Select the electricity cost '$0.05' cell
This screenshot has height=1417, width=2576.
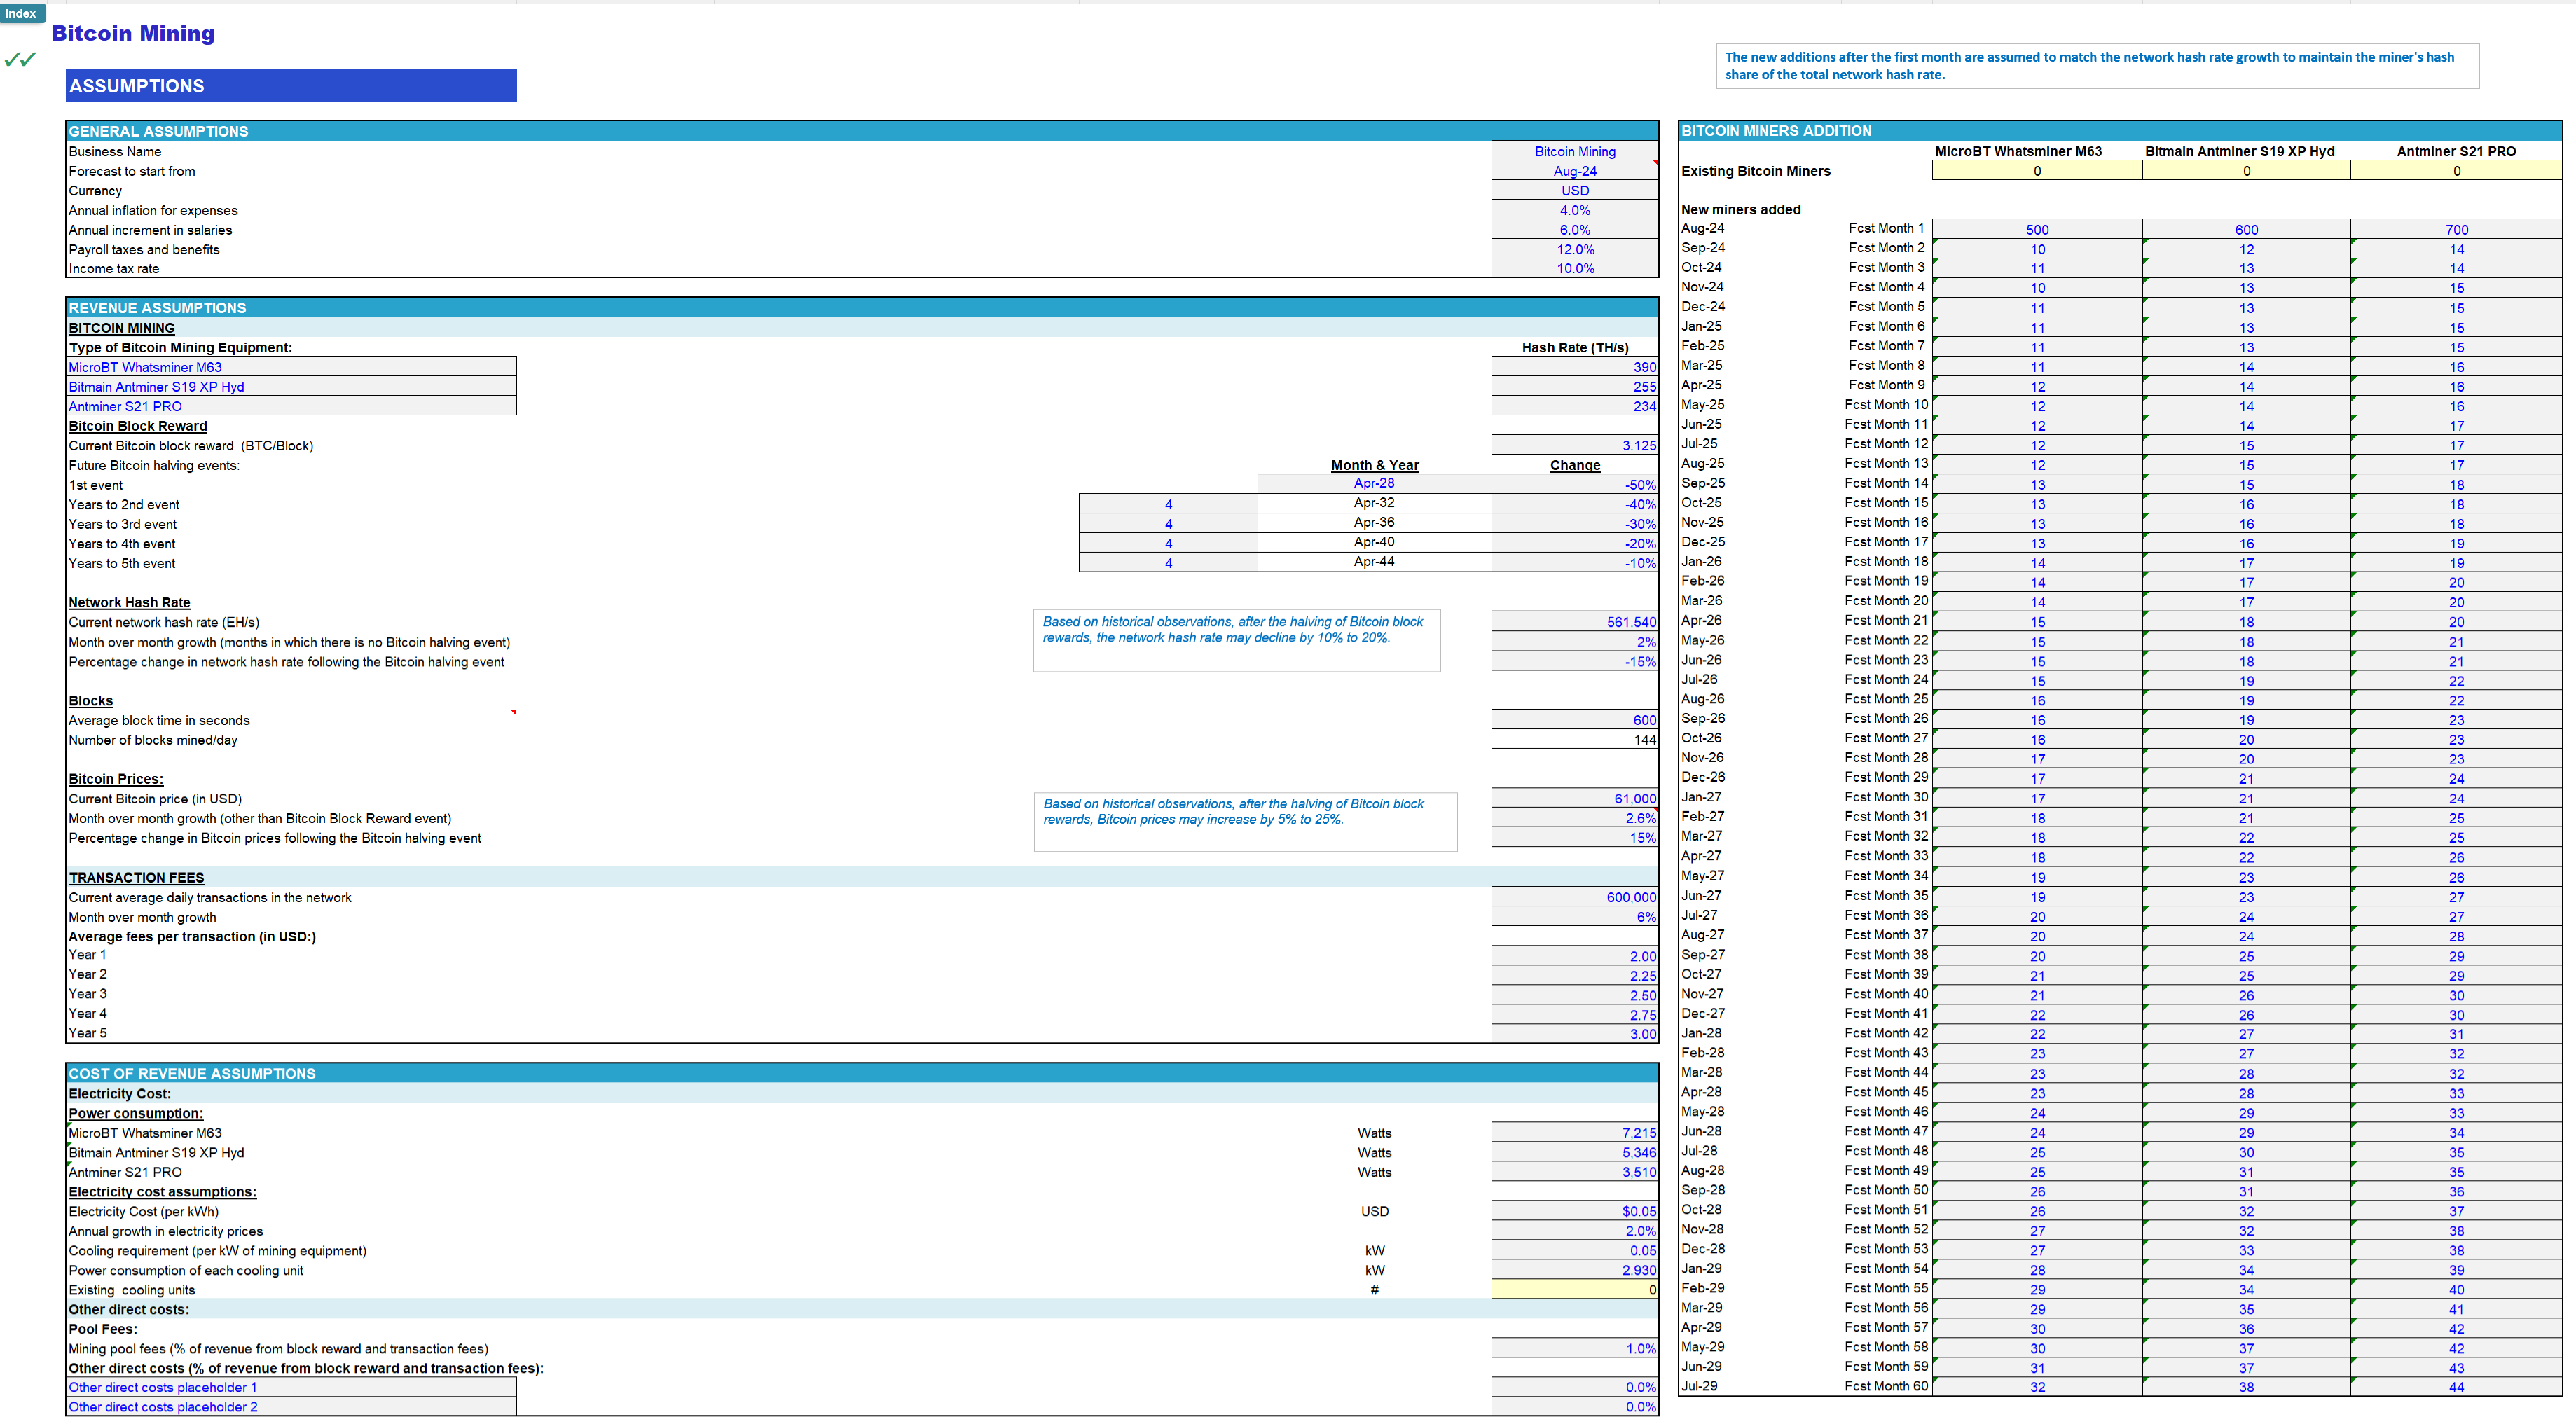(x=1574, y=1211)
